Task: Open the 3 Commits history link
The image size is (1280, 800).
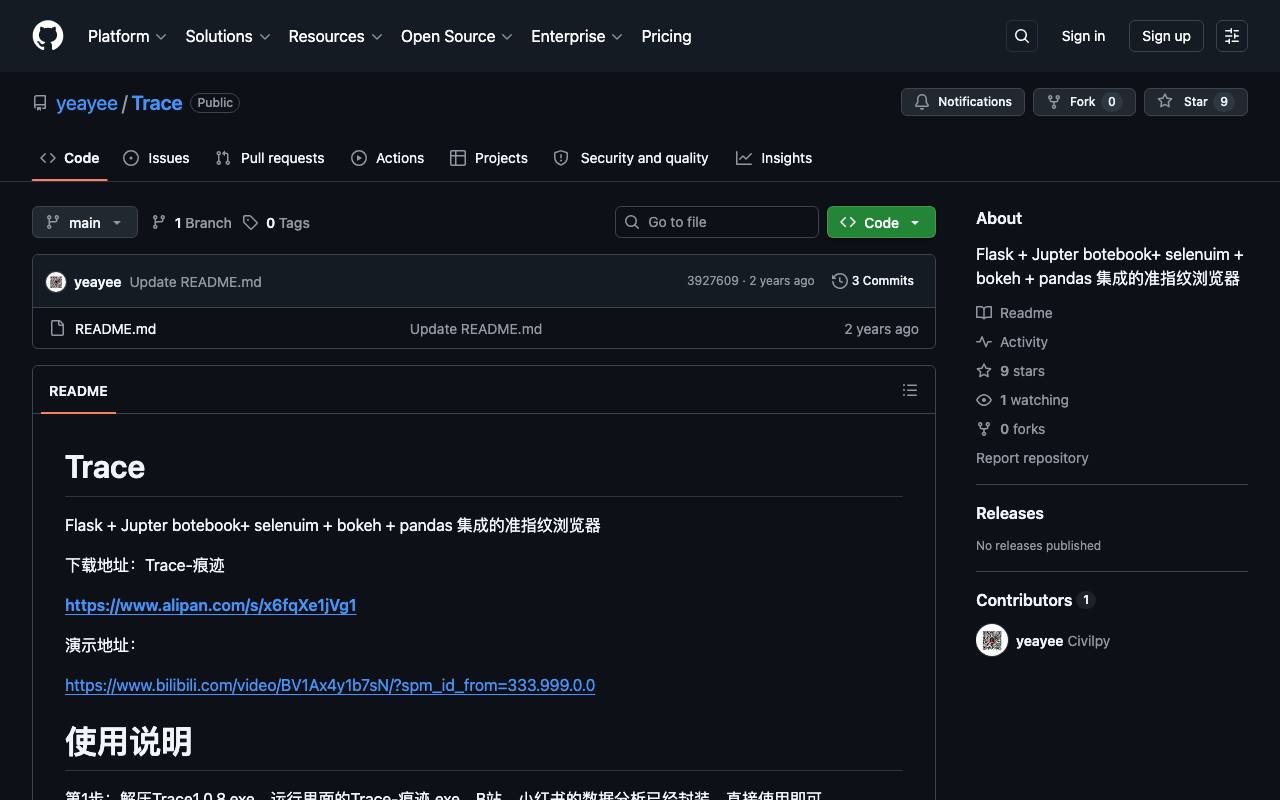Action: coord(873,281)
